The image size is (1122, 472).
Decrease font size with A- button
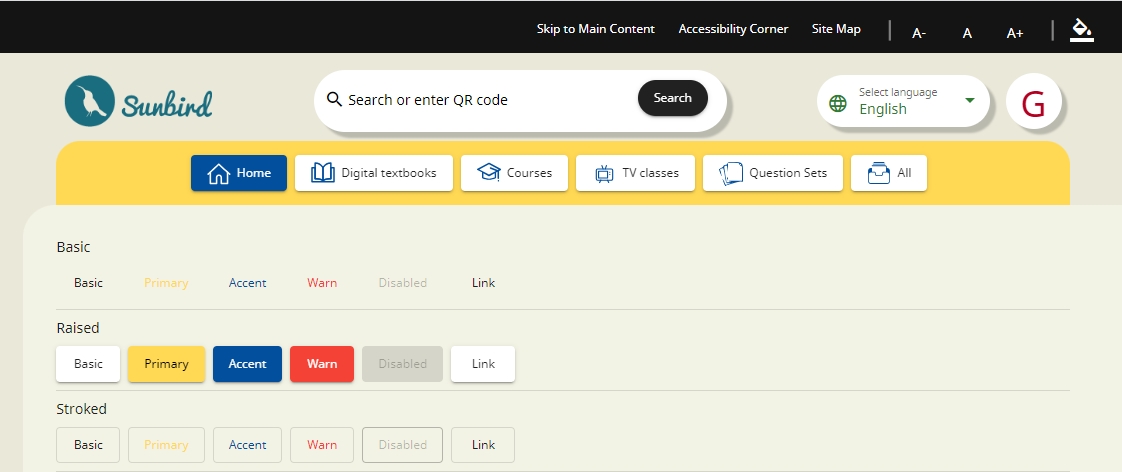[x=919, y=33]
